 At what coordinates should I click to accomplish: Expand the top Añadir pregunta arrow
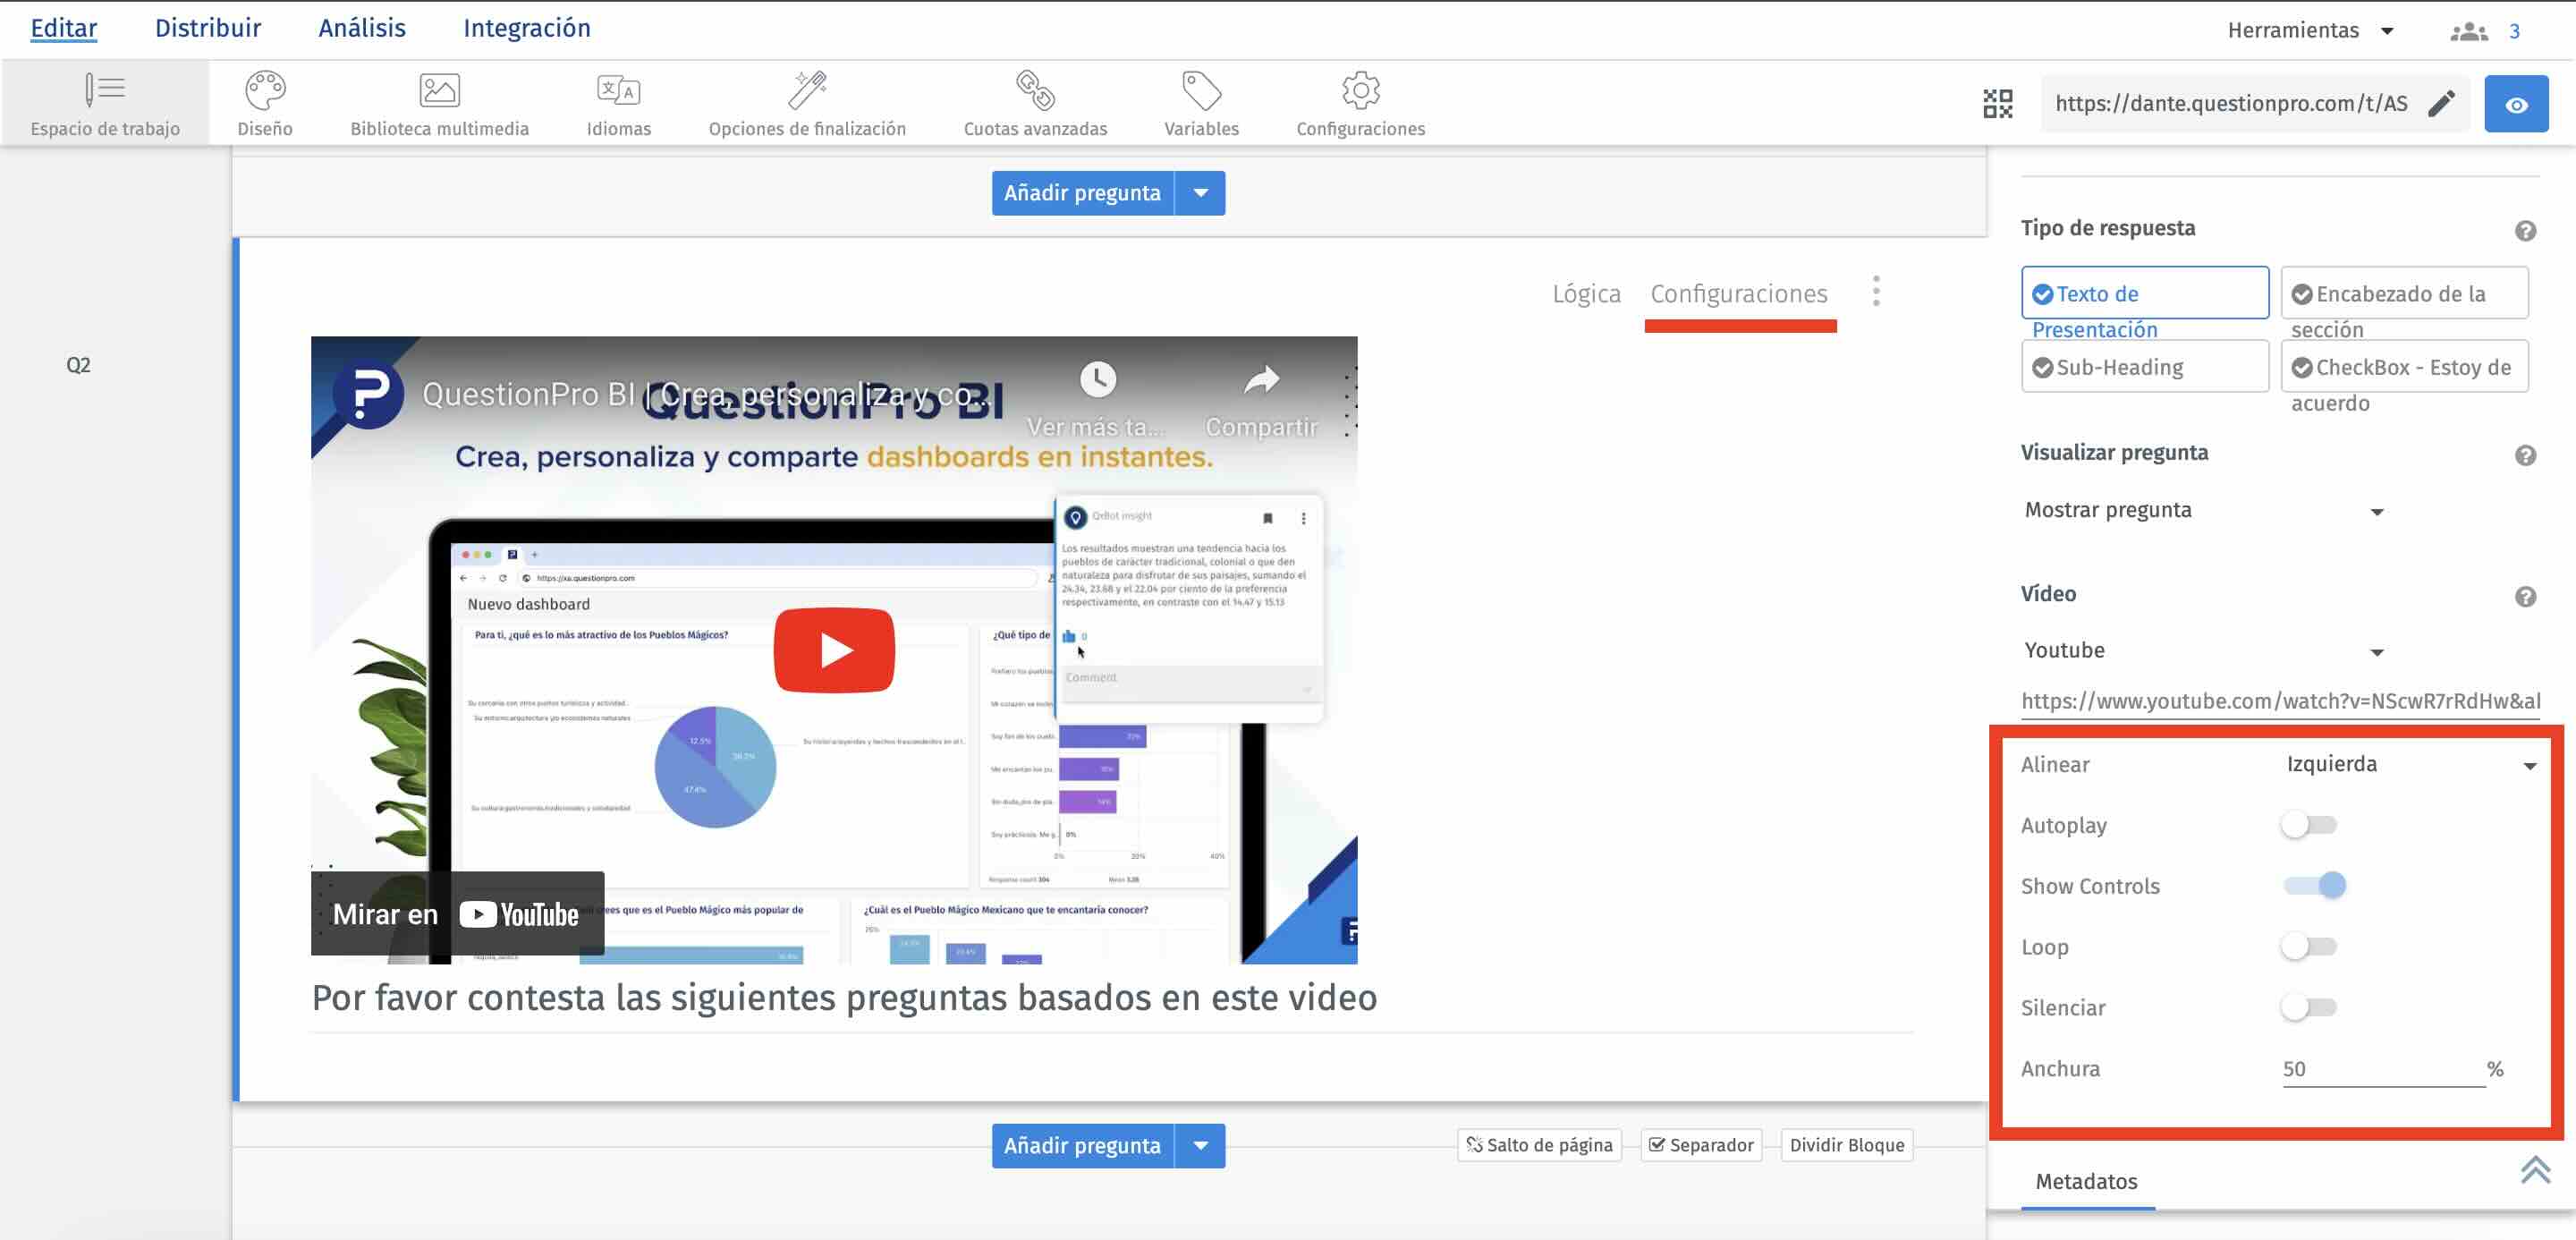point(1200,193)
